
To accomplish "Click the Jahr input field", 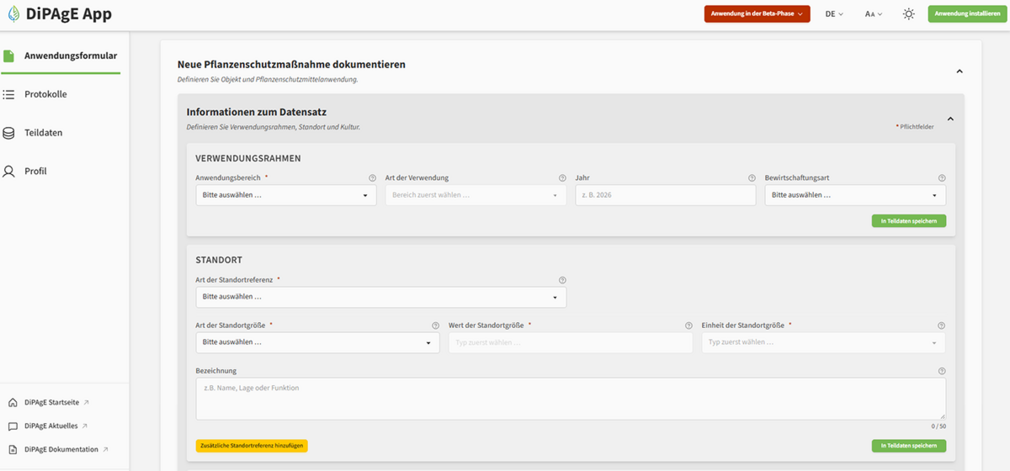I will click(665, 195).
